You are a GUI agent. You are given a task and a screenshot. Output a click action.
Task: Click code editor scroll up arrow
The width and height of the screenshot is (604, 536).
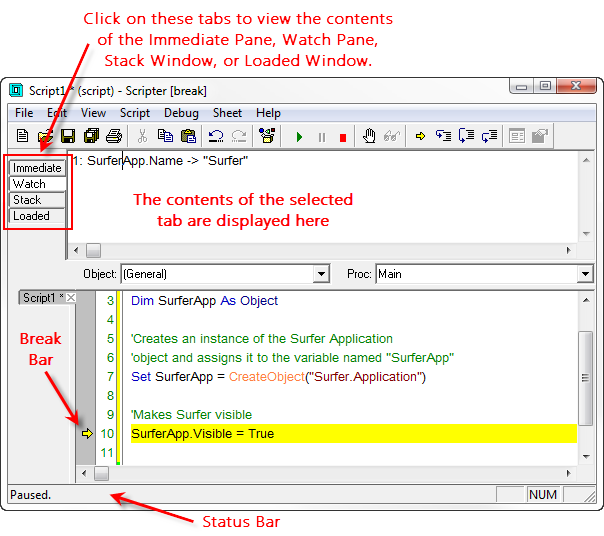[586, 300]
